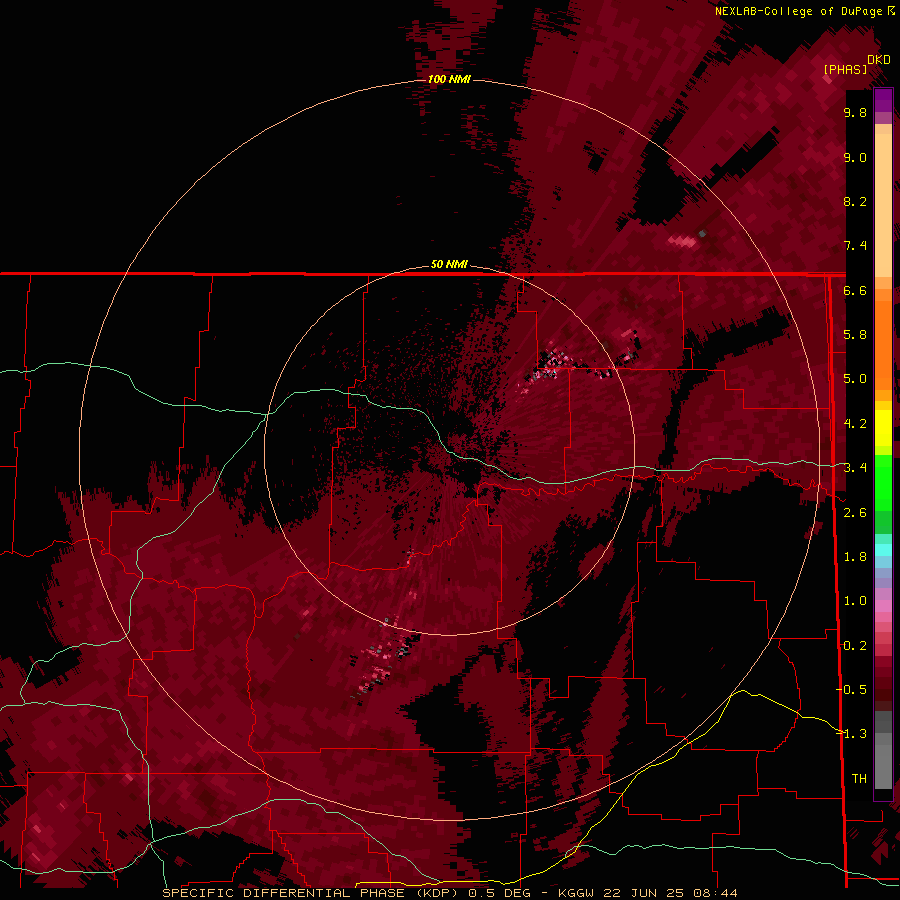Click the 9.8 value on the scale
Screen dimensions: 900x900
855,112
